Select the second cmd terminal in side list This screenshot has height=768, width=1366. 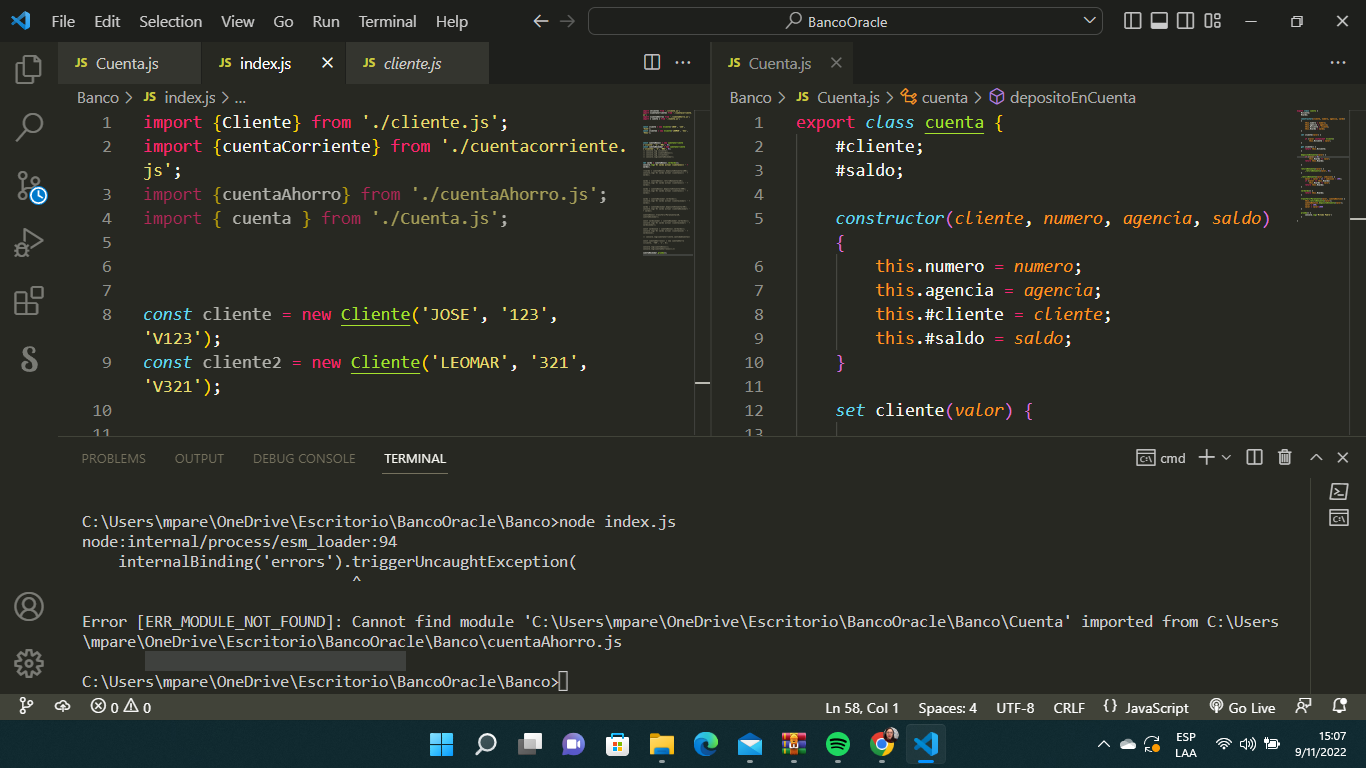click(x=1338, y=518)
